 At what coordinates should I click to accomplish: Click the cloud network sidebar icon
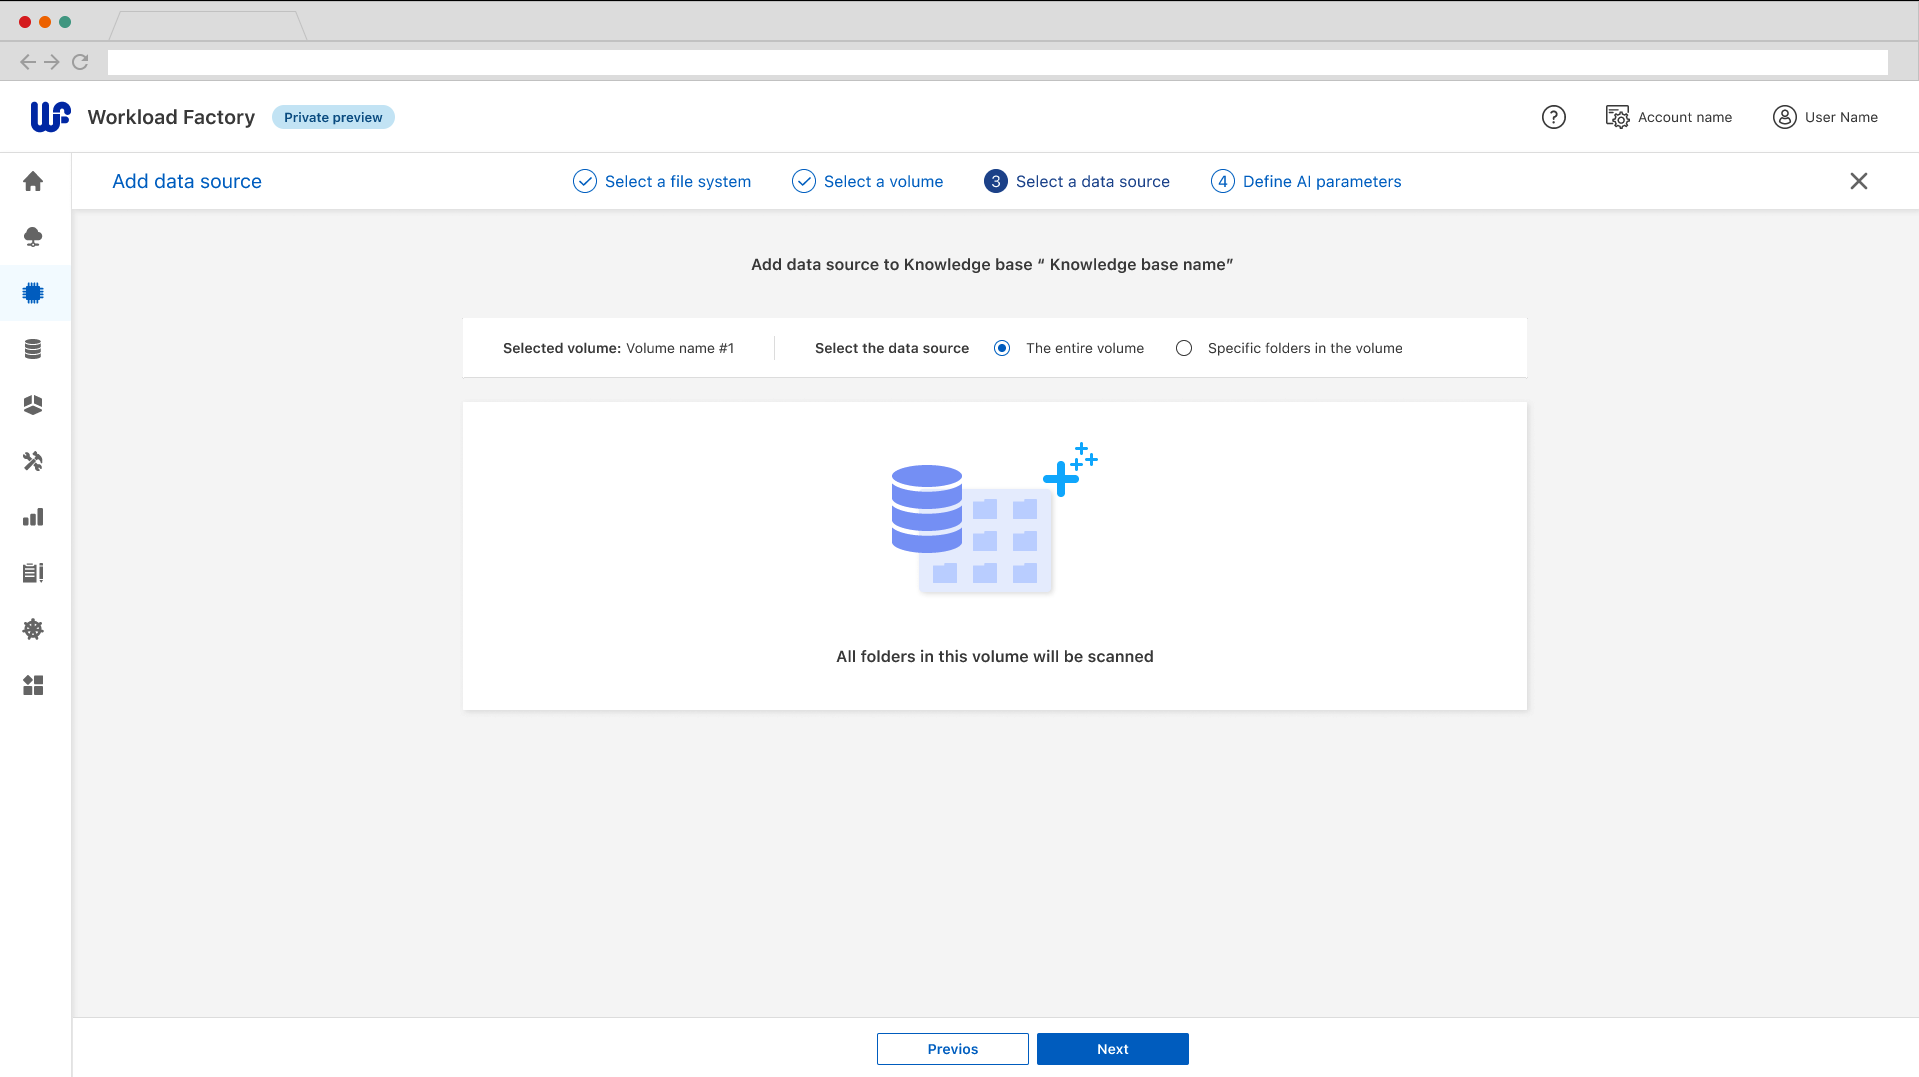coord(33,237)
